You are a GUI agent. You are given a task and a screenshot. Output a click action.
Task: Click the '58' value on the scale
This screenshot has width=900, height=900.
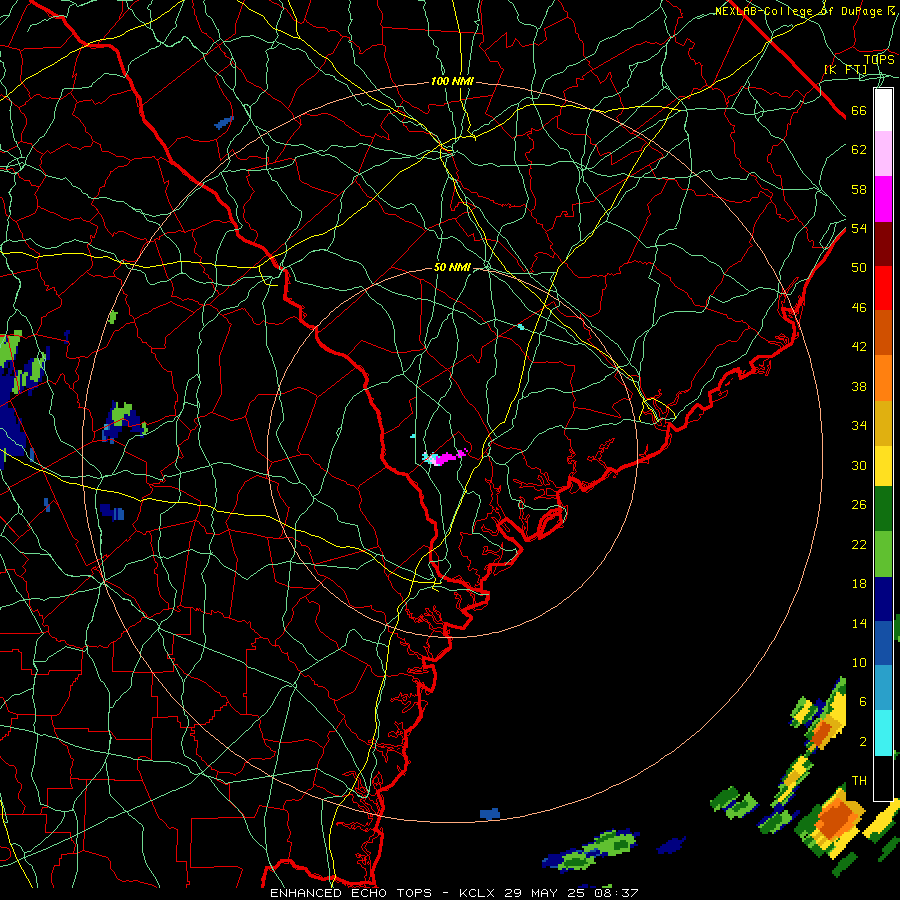(x=859, y=189)
